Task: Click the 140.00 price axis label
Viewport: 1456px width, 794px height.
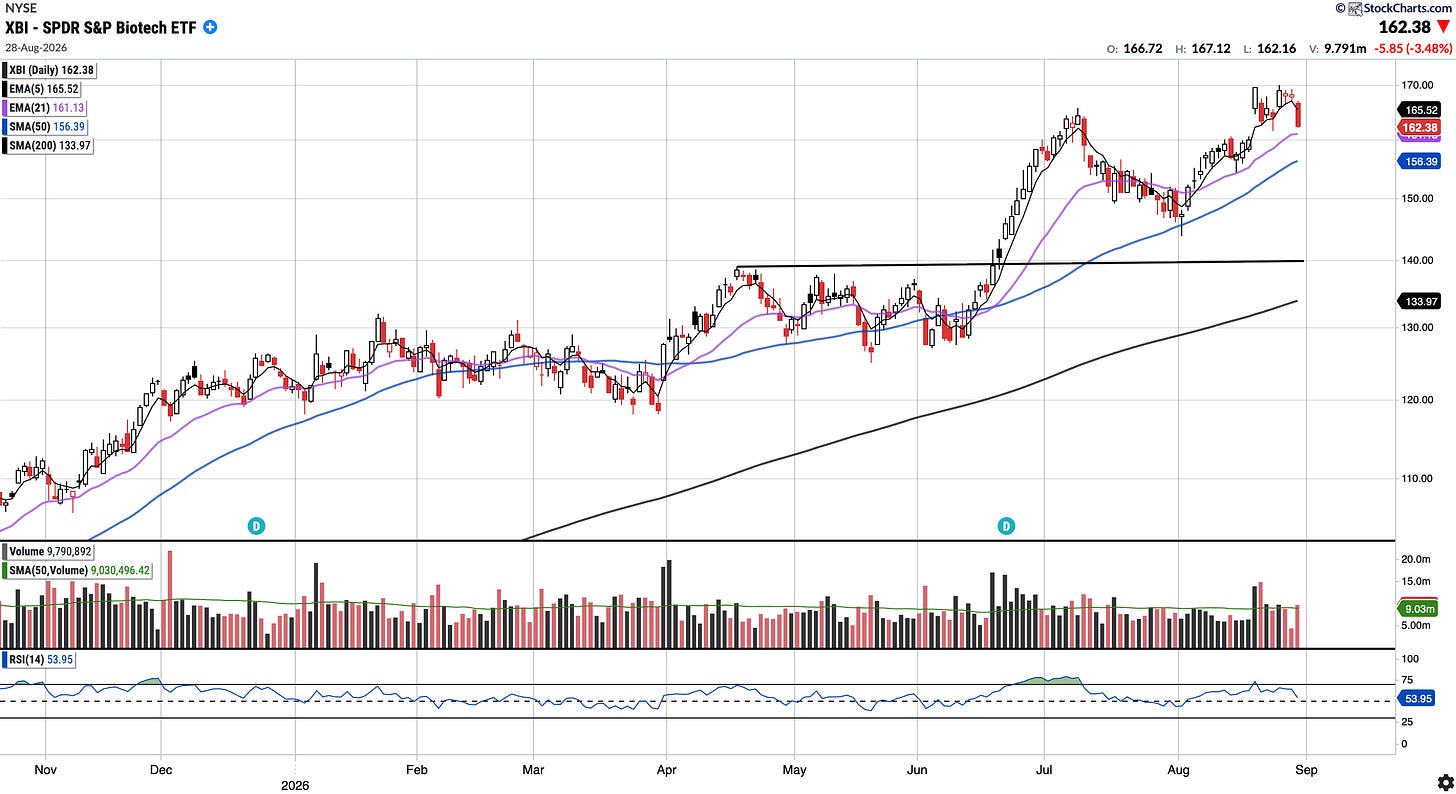Action: tap(1419, 260)
